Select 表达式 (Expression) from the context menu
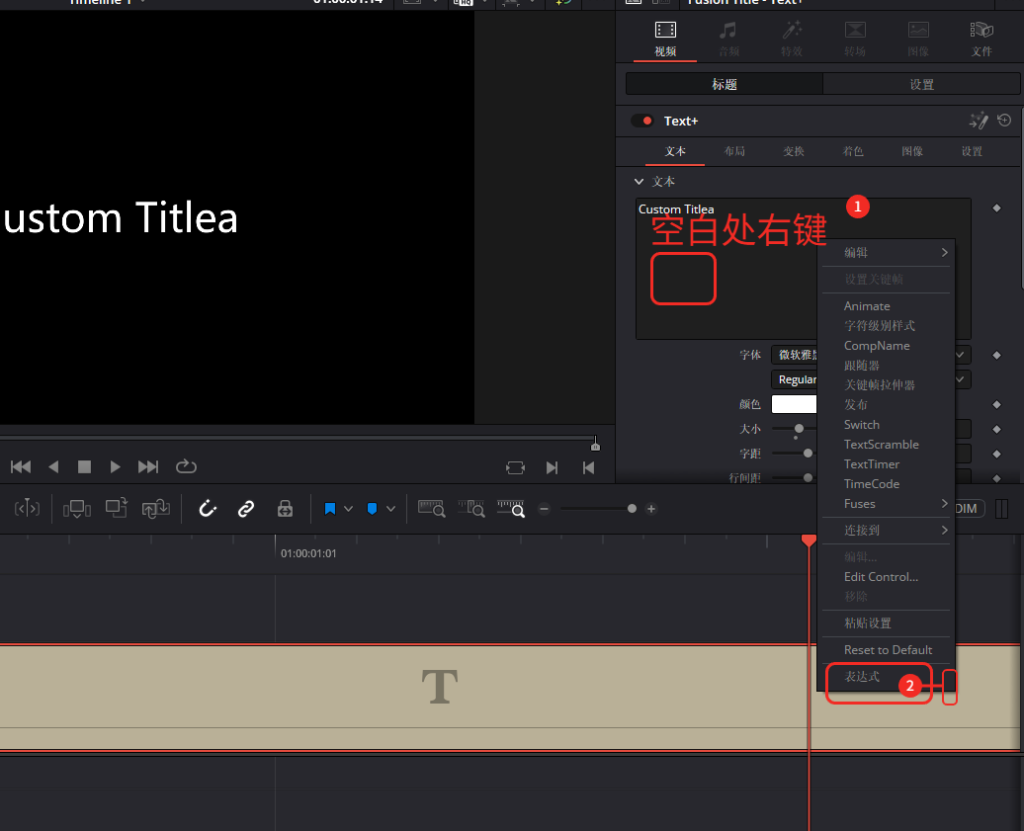The height and width of the screenshot is (831, 1024). pos(862,677)
